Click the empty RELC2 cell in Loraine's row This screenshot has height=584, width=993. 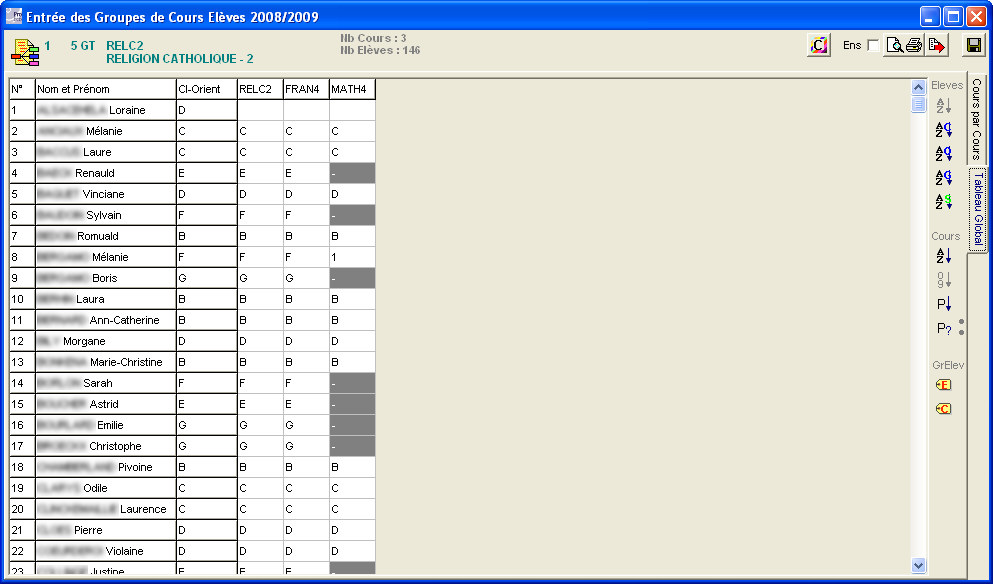tap(260, 110)
